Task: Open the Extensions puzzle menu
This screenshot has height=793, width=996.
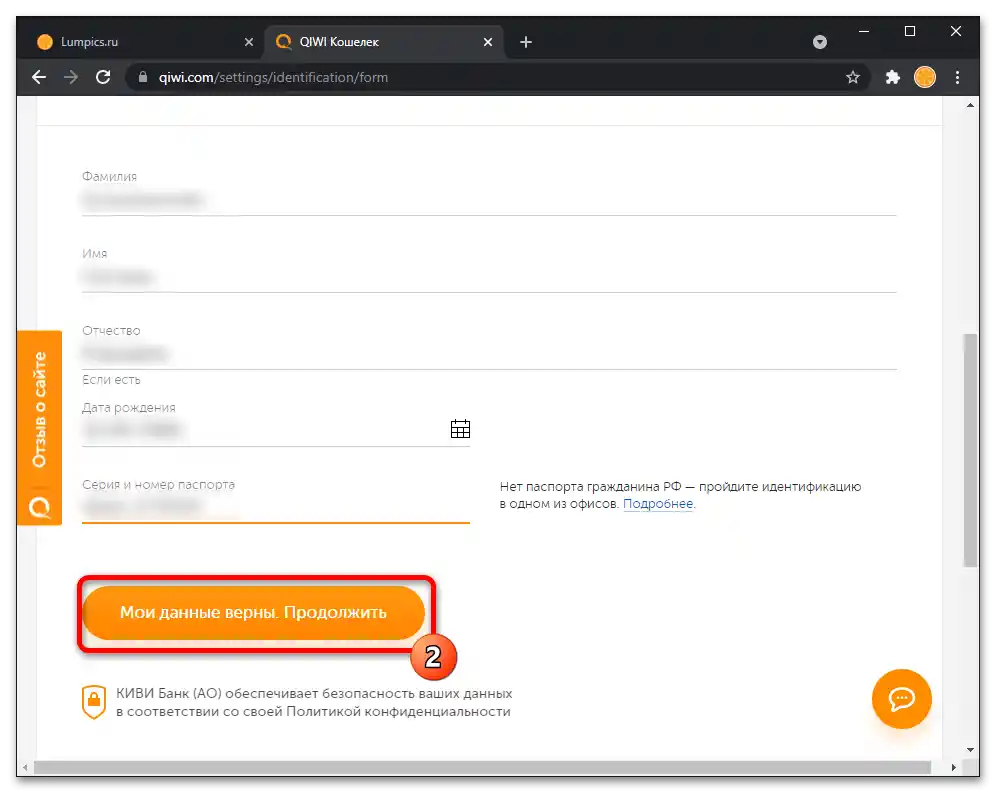Action: pyautogui.click(x=892, y=78)
